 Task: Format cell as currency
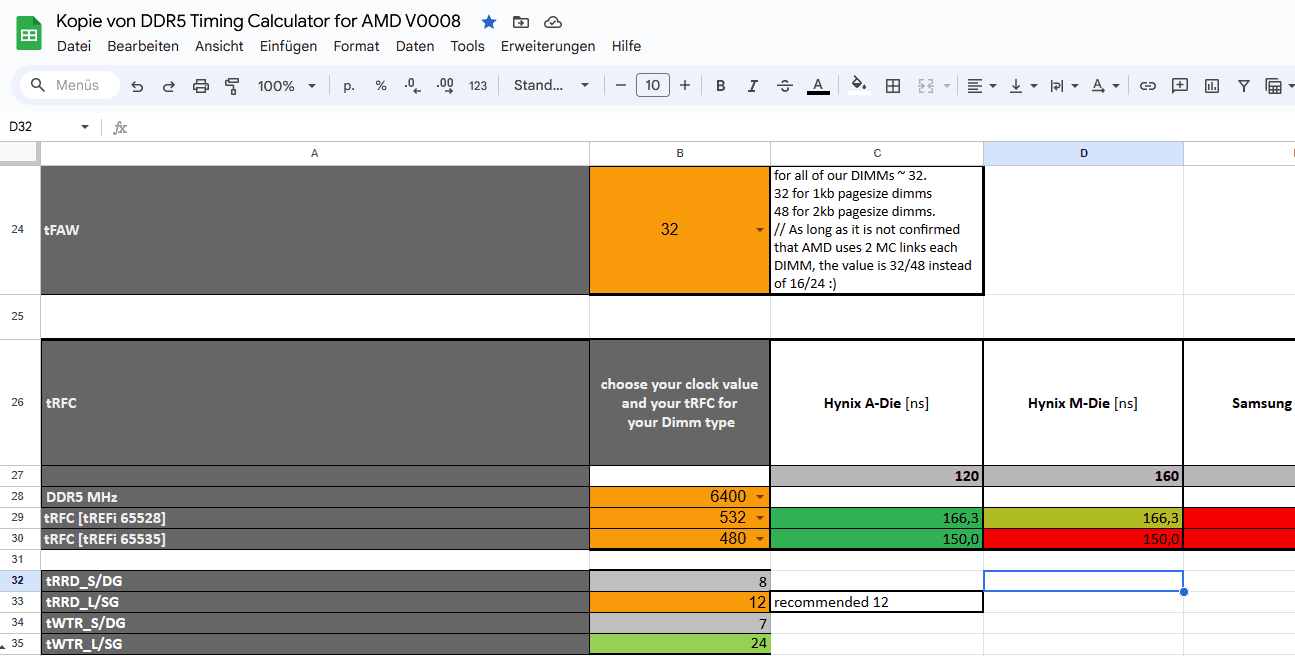[349, 86]
